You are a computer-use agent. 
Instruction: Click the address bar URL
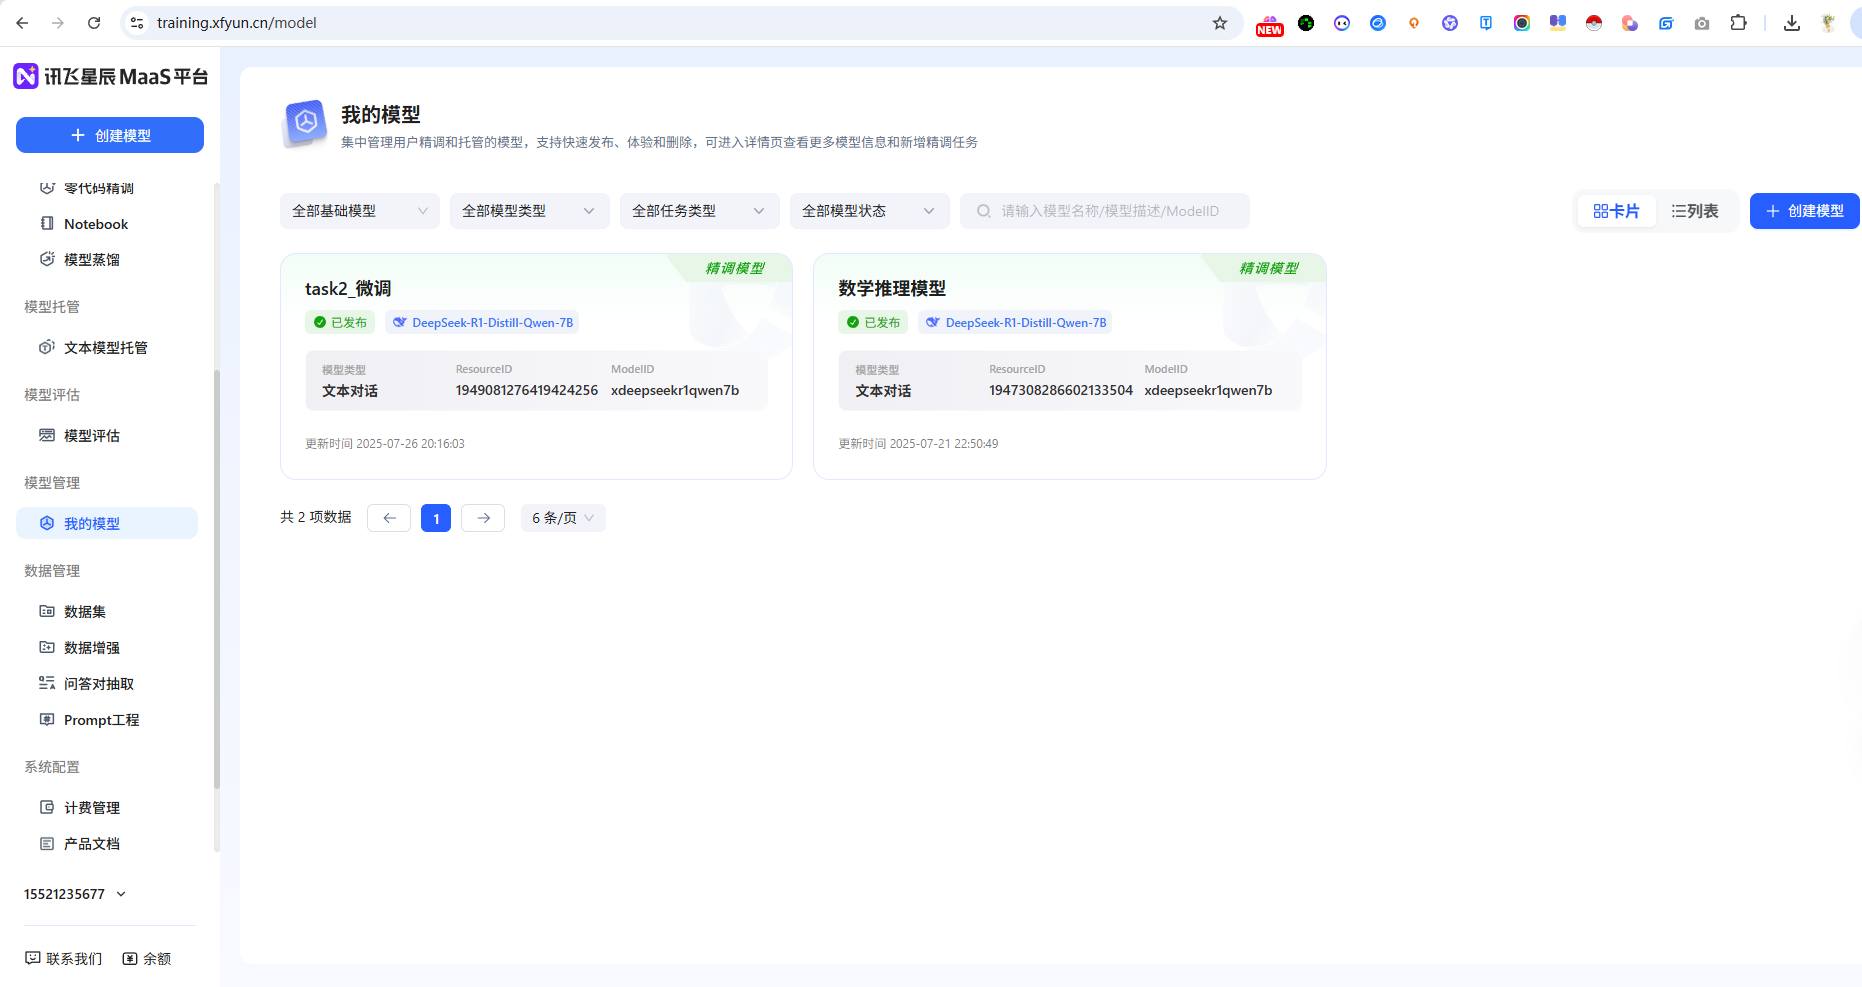[x=237, y=23]
